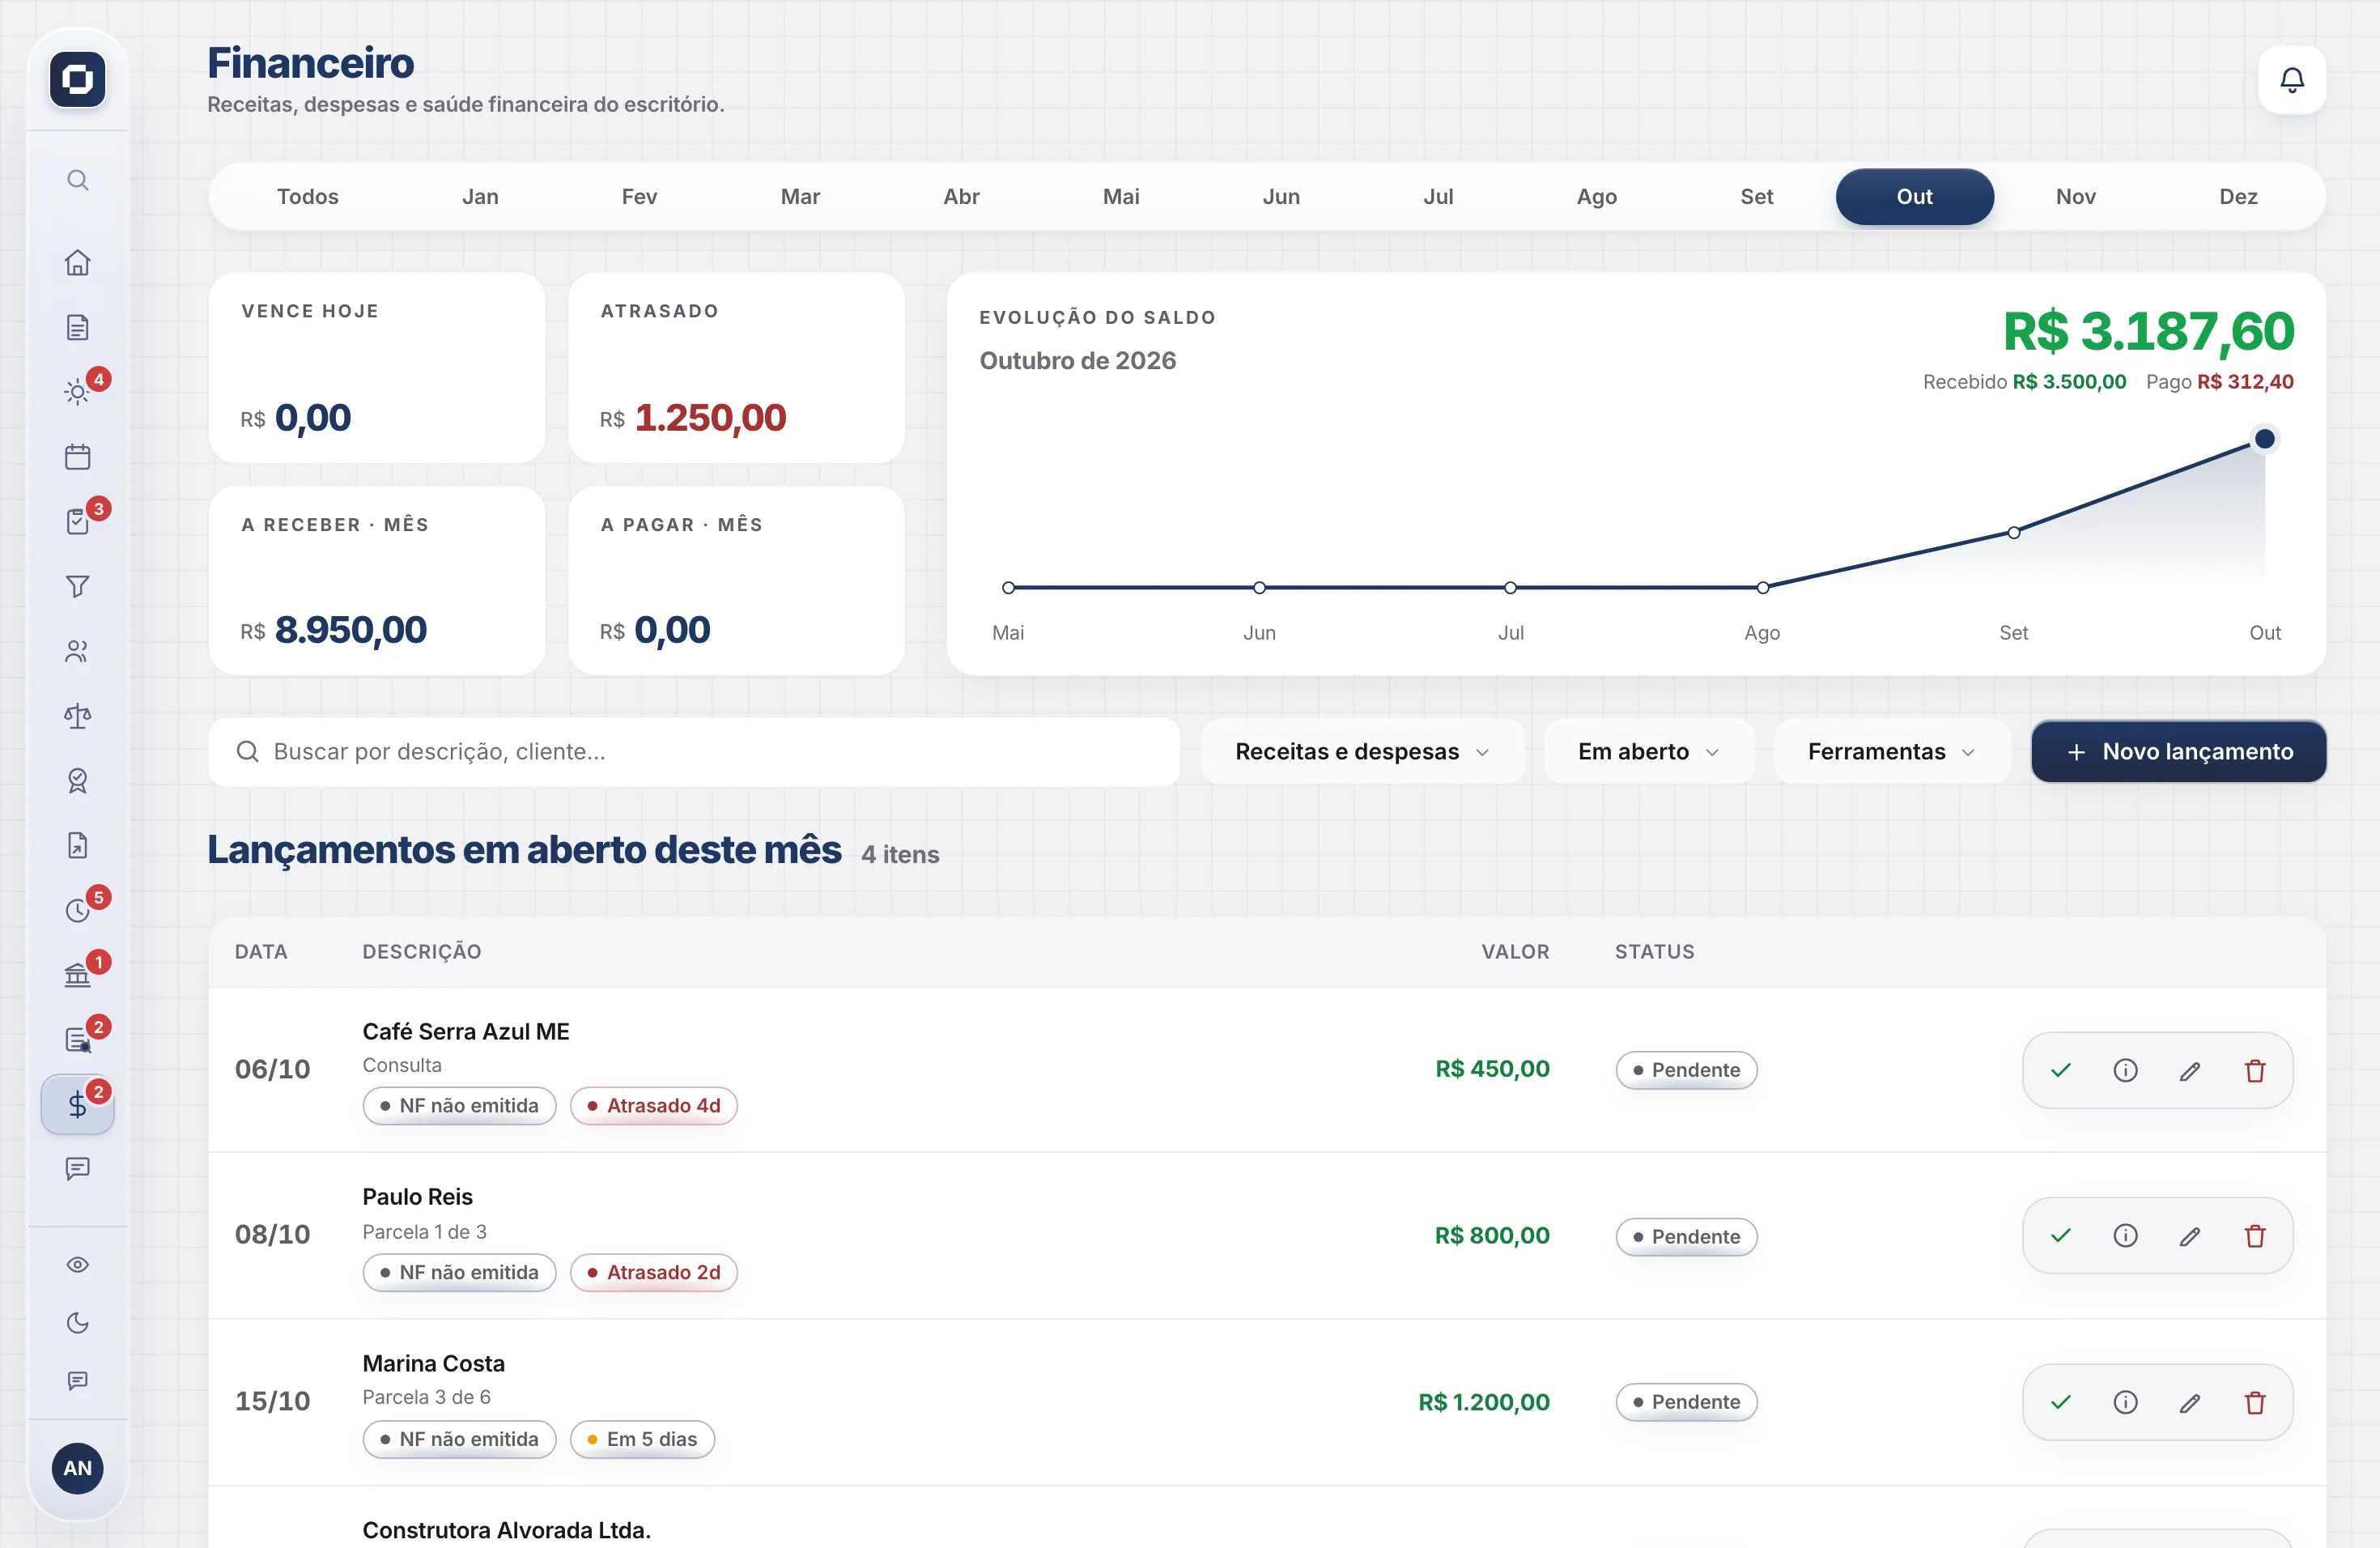The image size is (2380, 1548).
Task: Click the Out data point on chart
Action: click(x=2264, y=439)
